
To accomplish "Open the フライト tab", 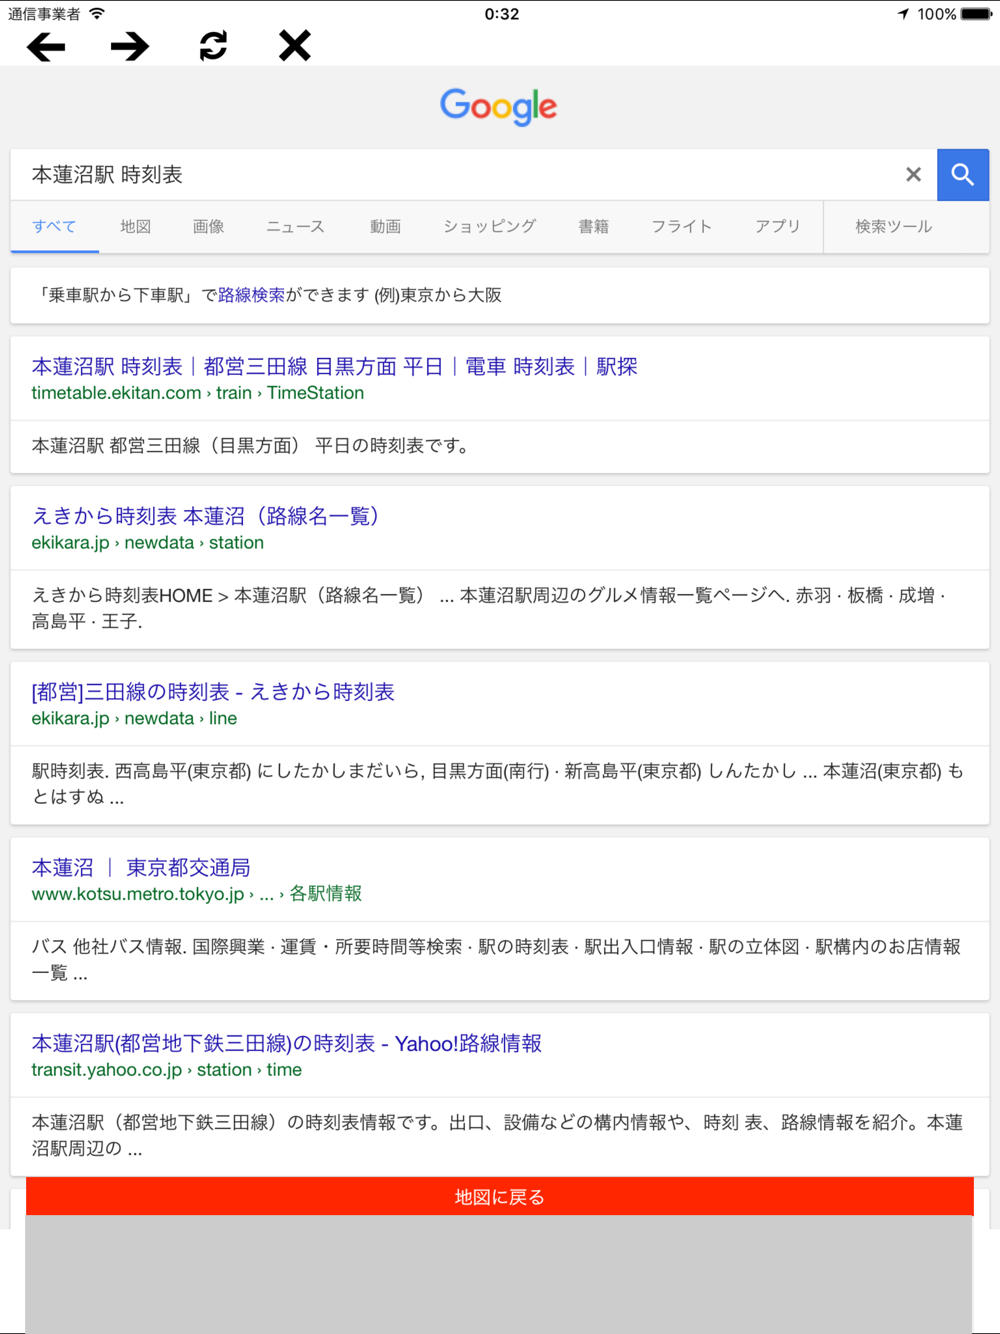I will point(681,227).
